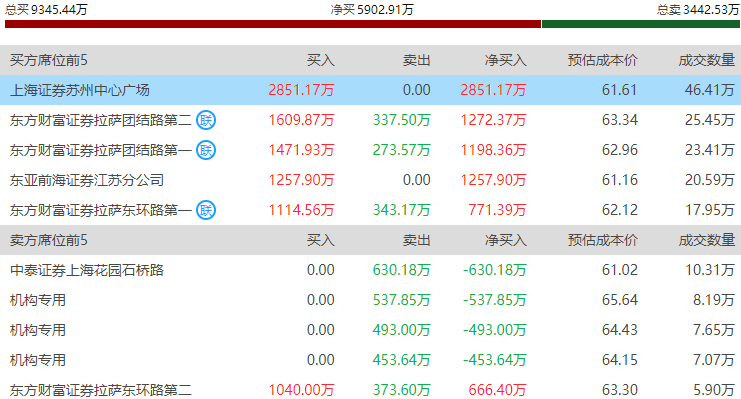Image resolution: width=741 pixels, height=399 pixels.
Task: Click buy value 1257.90万 in 买入 column
Action: pyautogui.click(x=302, y=180)
